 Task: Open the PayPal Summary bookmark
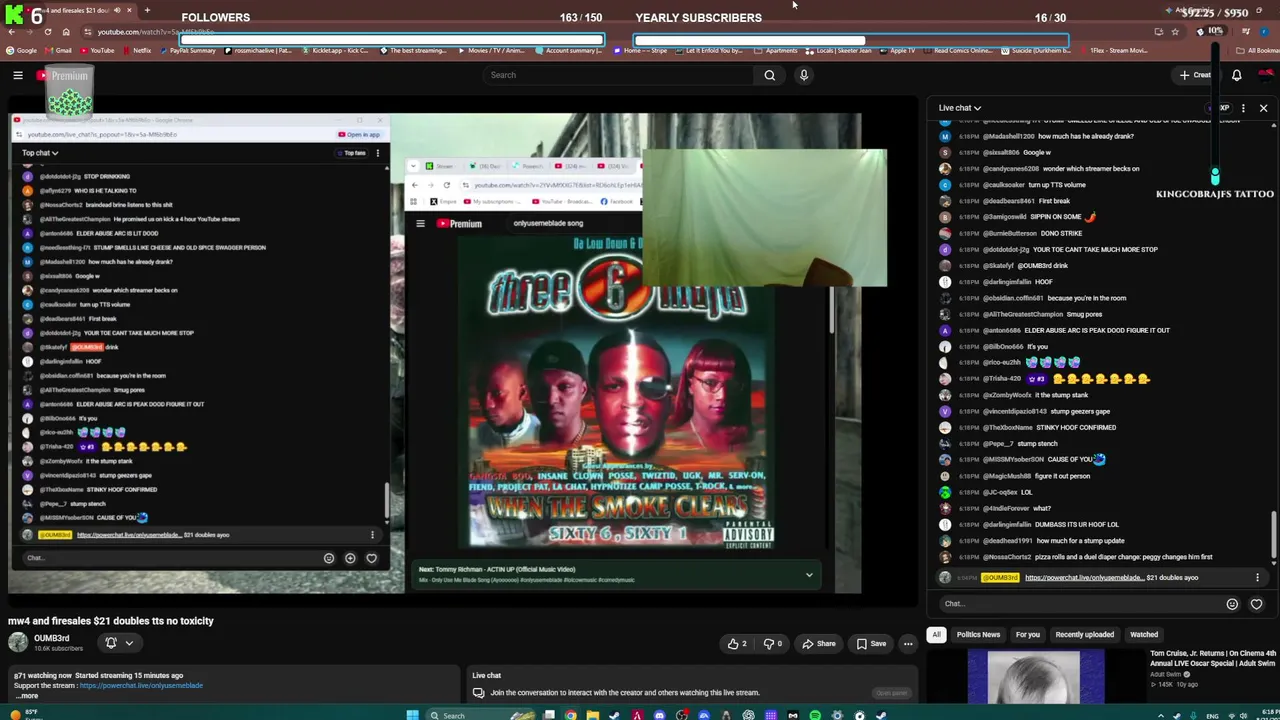tap(187, 51)
